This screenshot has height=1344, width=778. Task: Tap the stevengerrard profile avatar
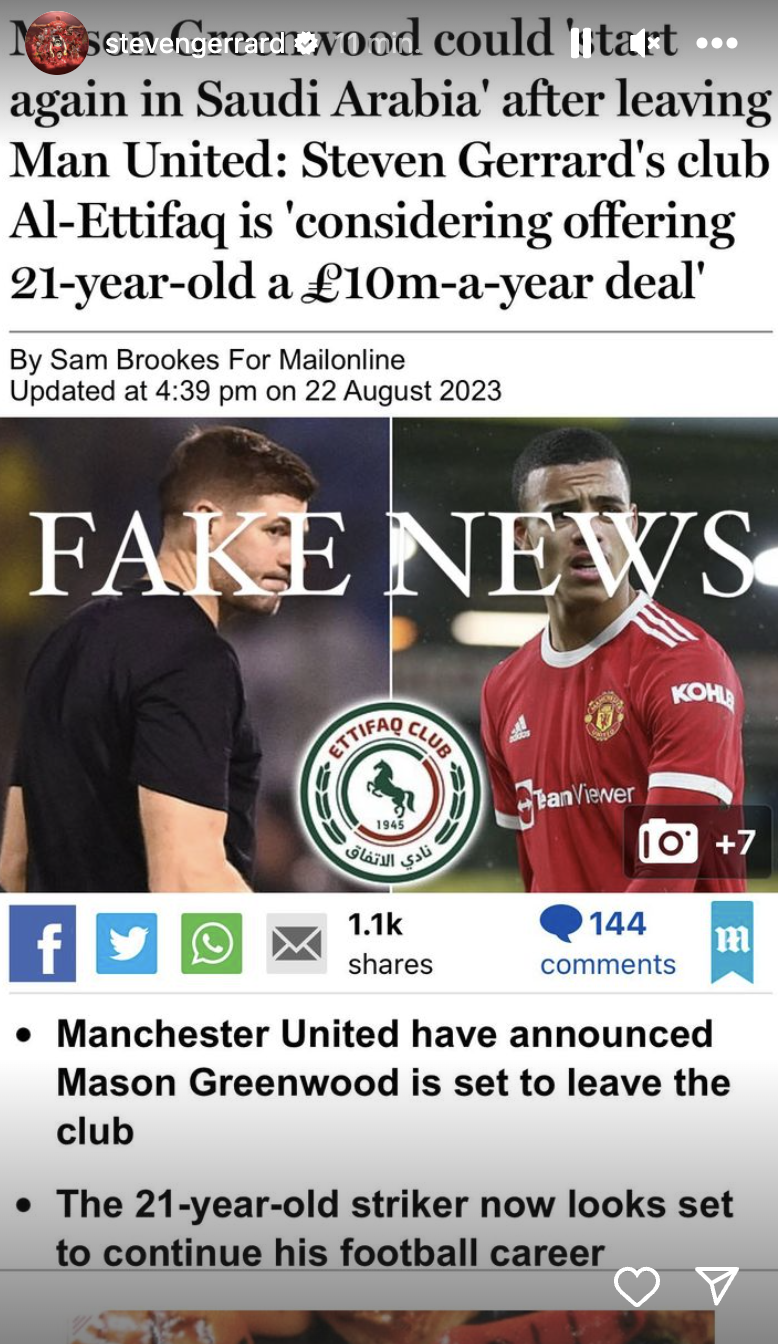(56, 43)
